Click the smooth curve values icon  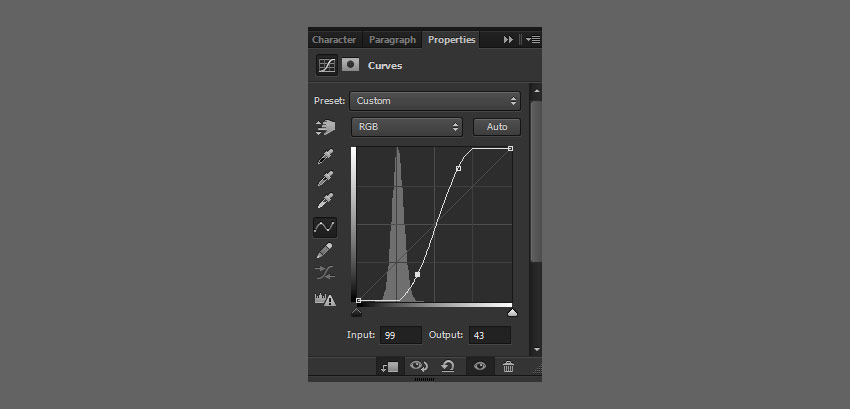pos(325,273)
